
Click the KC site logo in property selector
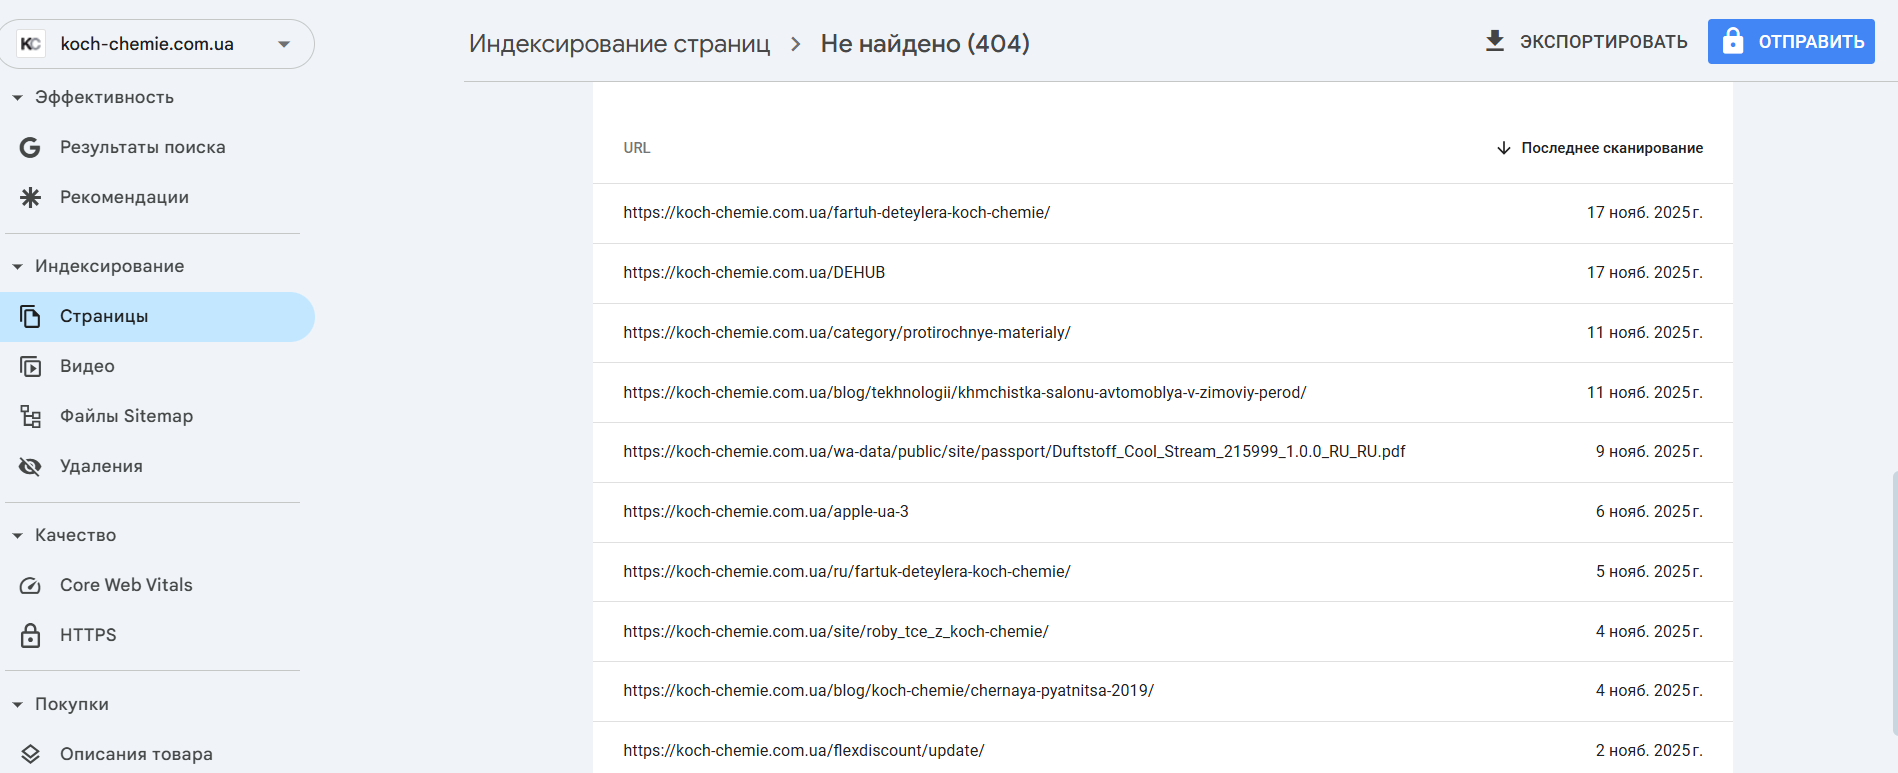(x=31, y=44)
